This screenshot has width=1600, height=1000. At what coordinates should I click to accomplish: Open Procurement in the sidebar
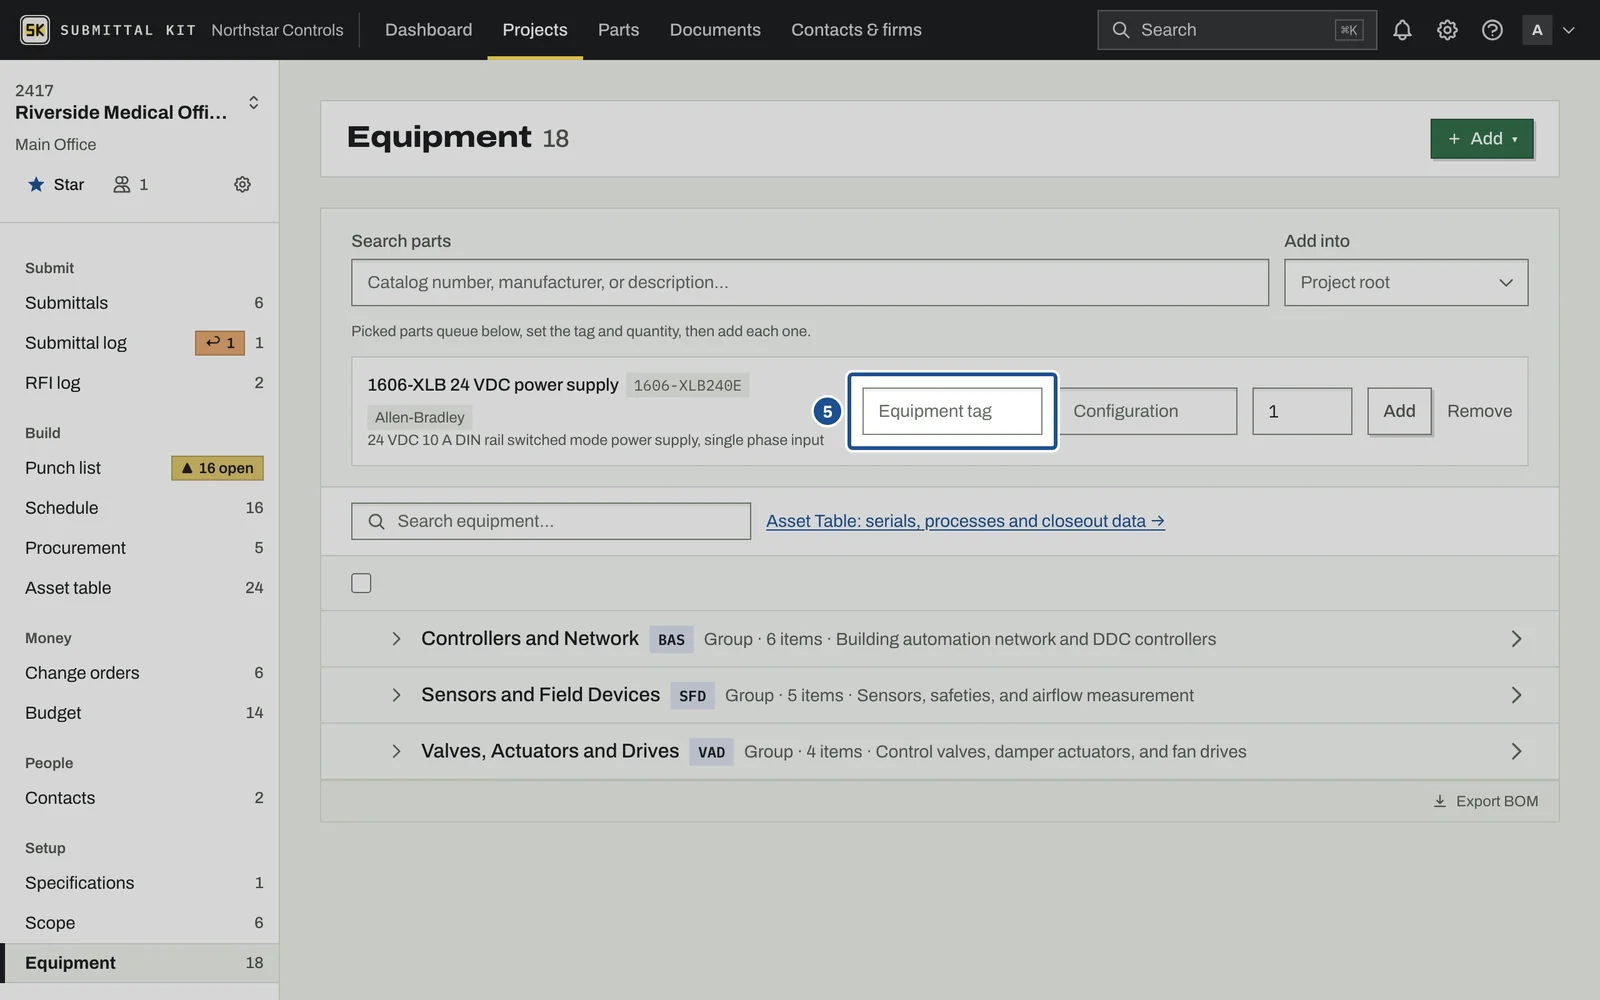(x=140, y=548)
